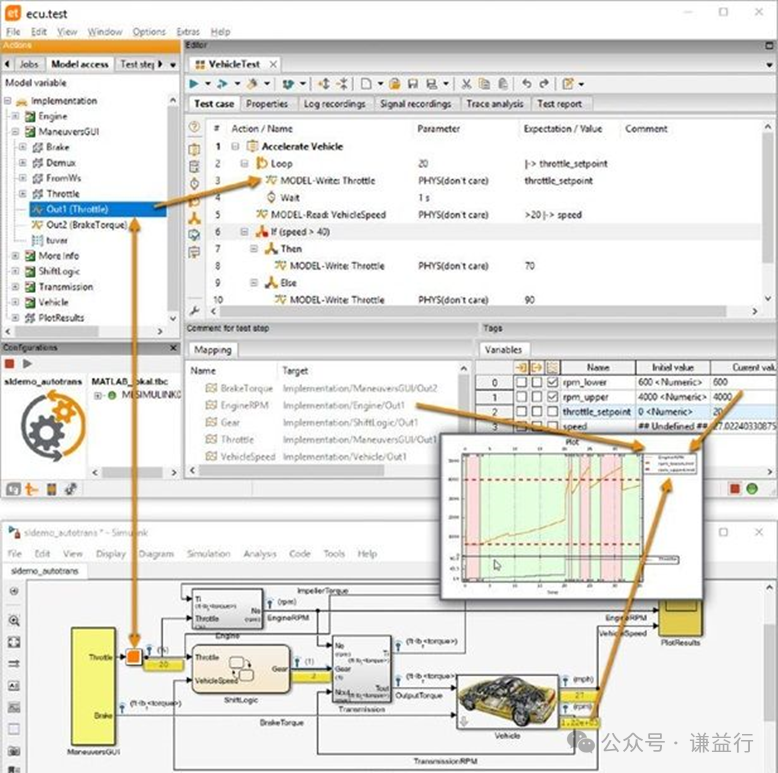Uncheck third checkbox of rpm_lower row
778x773 pixels.
tap(552, 382)
